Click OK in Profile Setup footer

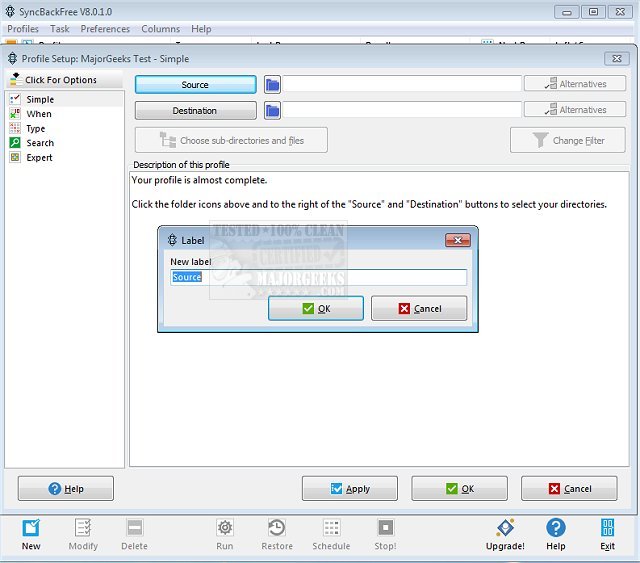(x=460, y=489)
